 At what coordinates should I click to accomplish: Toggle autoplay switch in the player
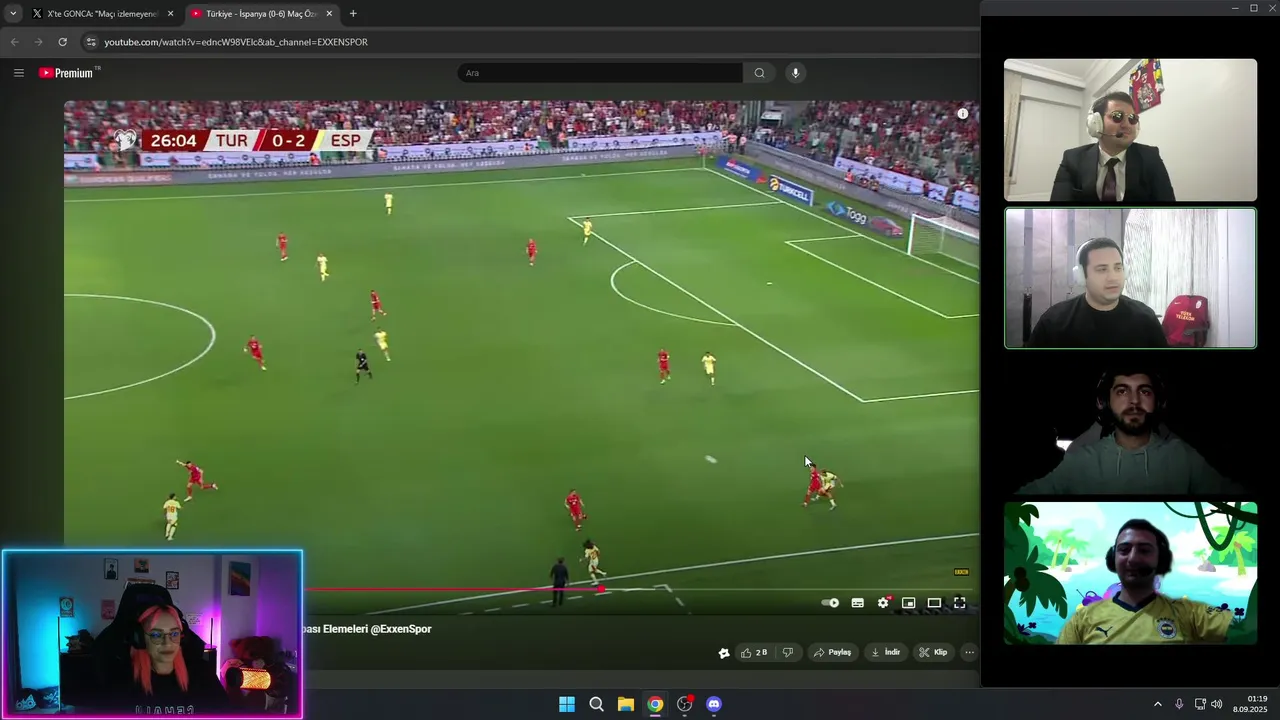point(830,603)
